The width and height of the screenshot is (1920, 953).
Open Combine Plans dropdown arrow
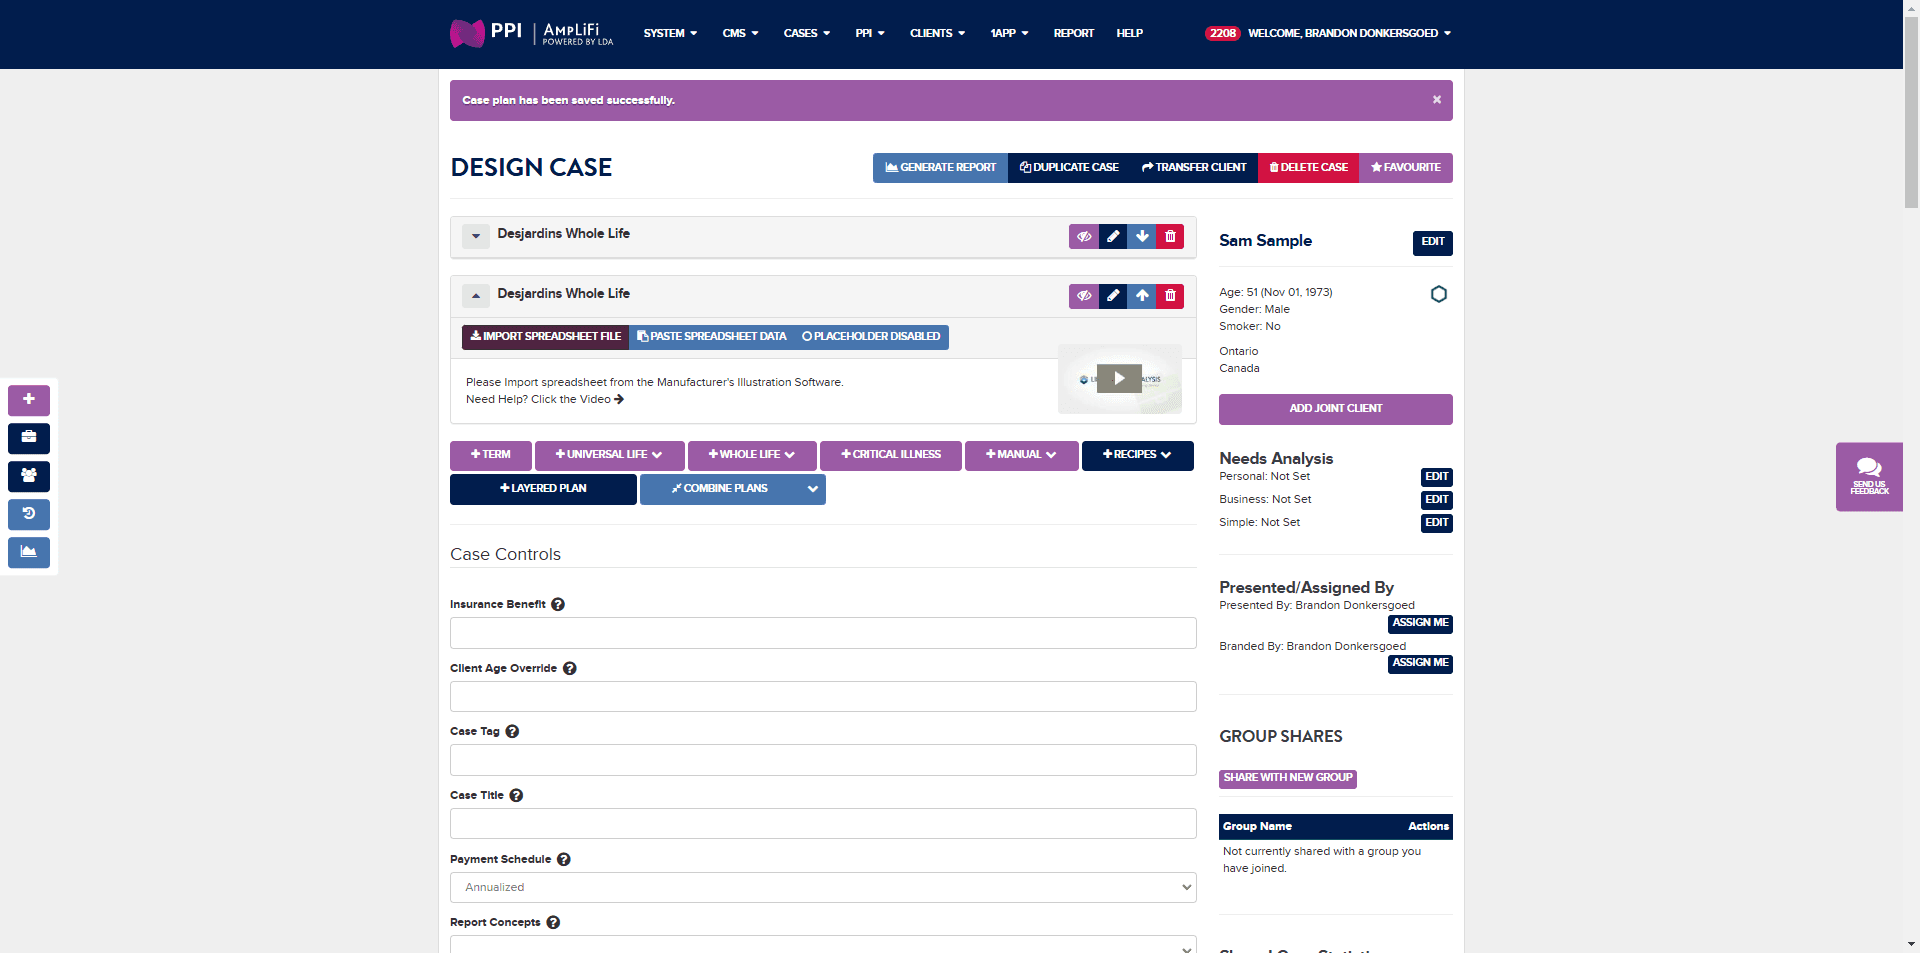click(x=813, y=489)
